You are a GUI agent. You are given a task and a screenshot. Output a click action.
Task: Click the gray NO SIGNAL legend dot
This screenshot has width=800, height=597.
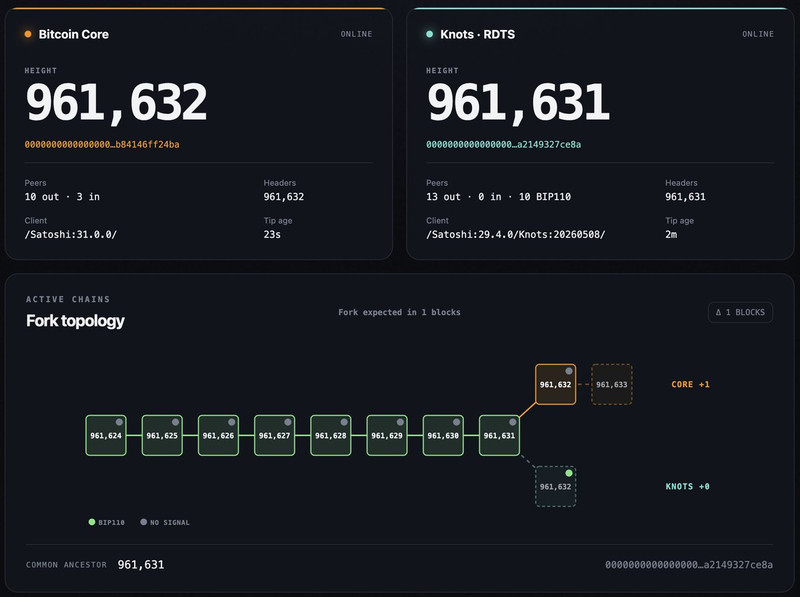[144, 522]
